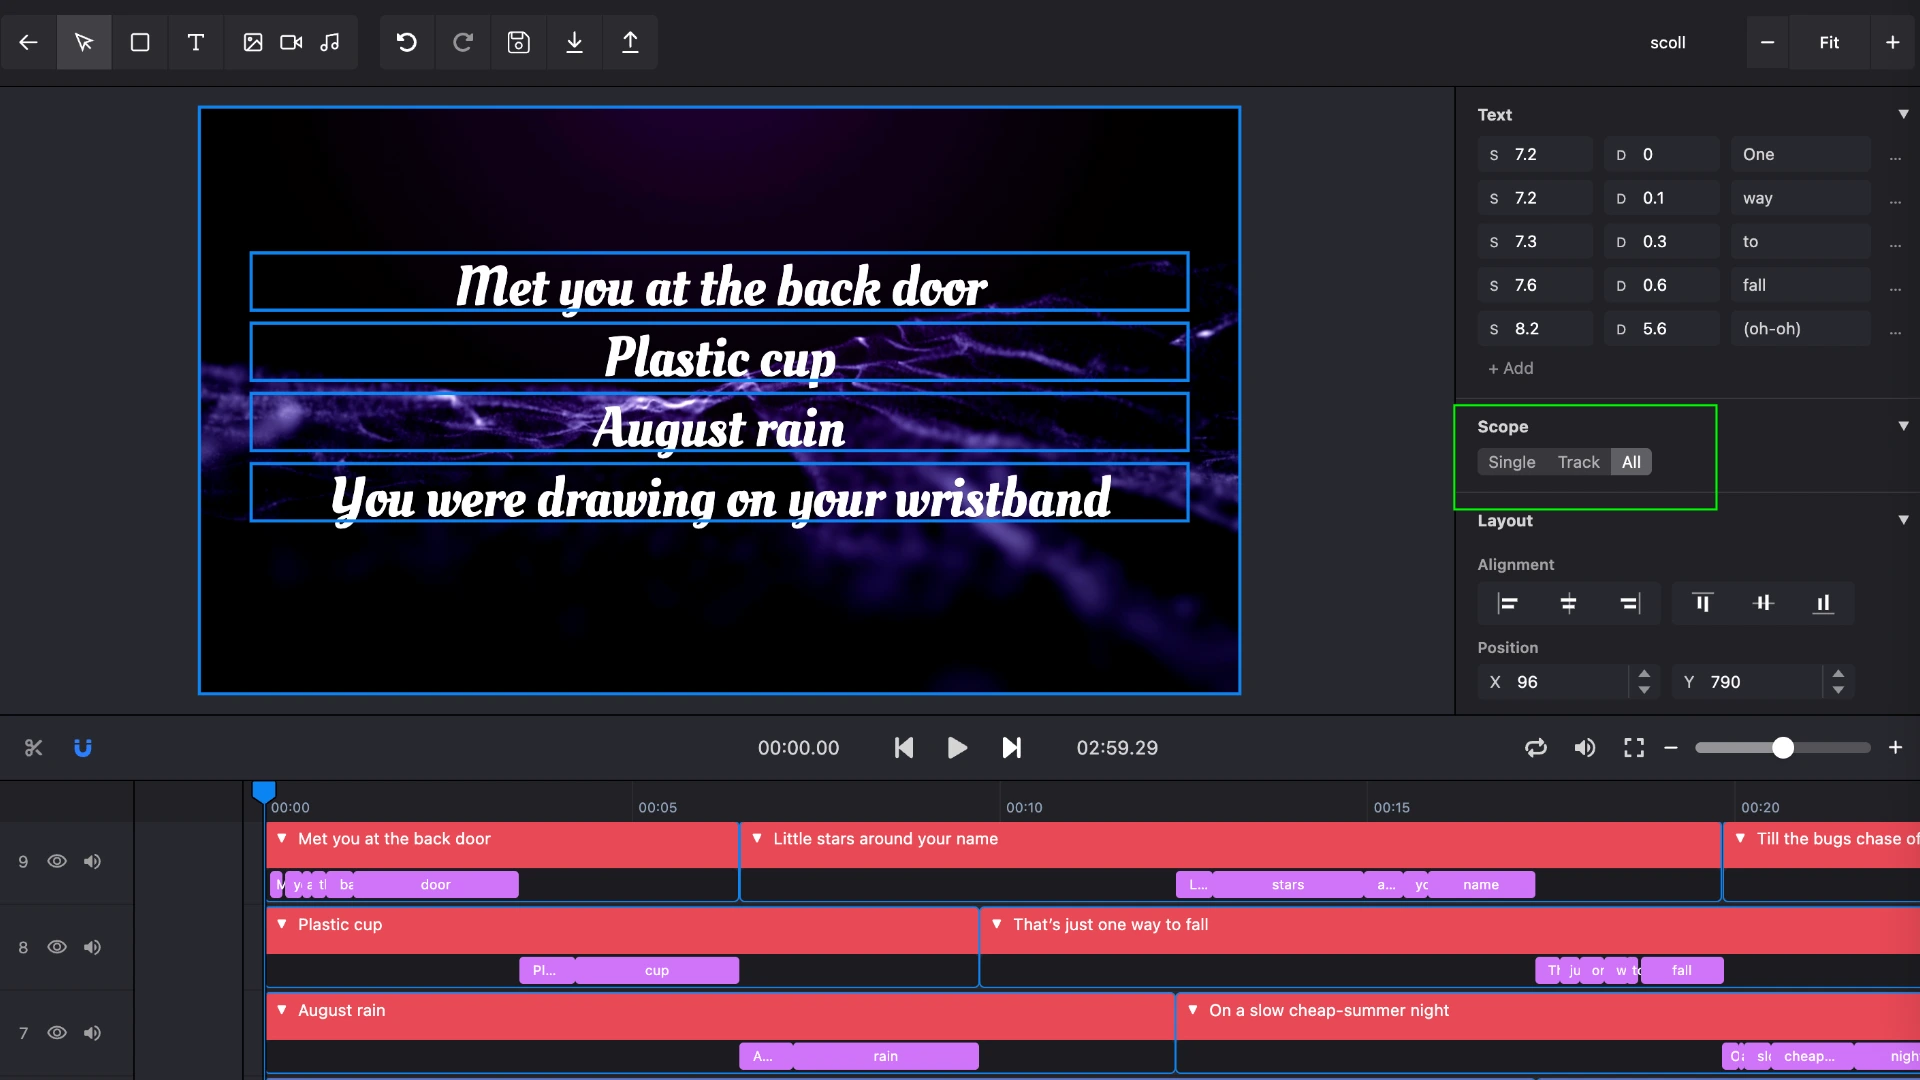Align left edges

1507,603
